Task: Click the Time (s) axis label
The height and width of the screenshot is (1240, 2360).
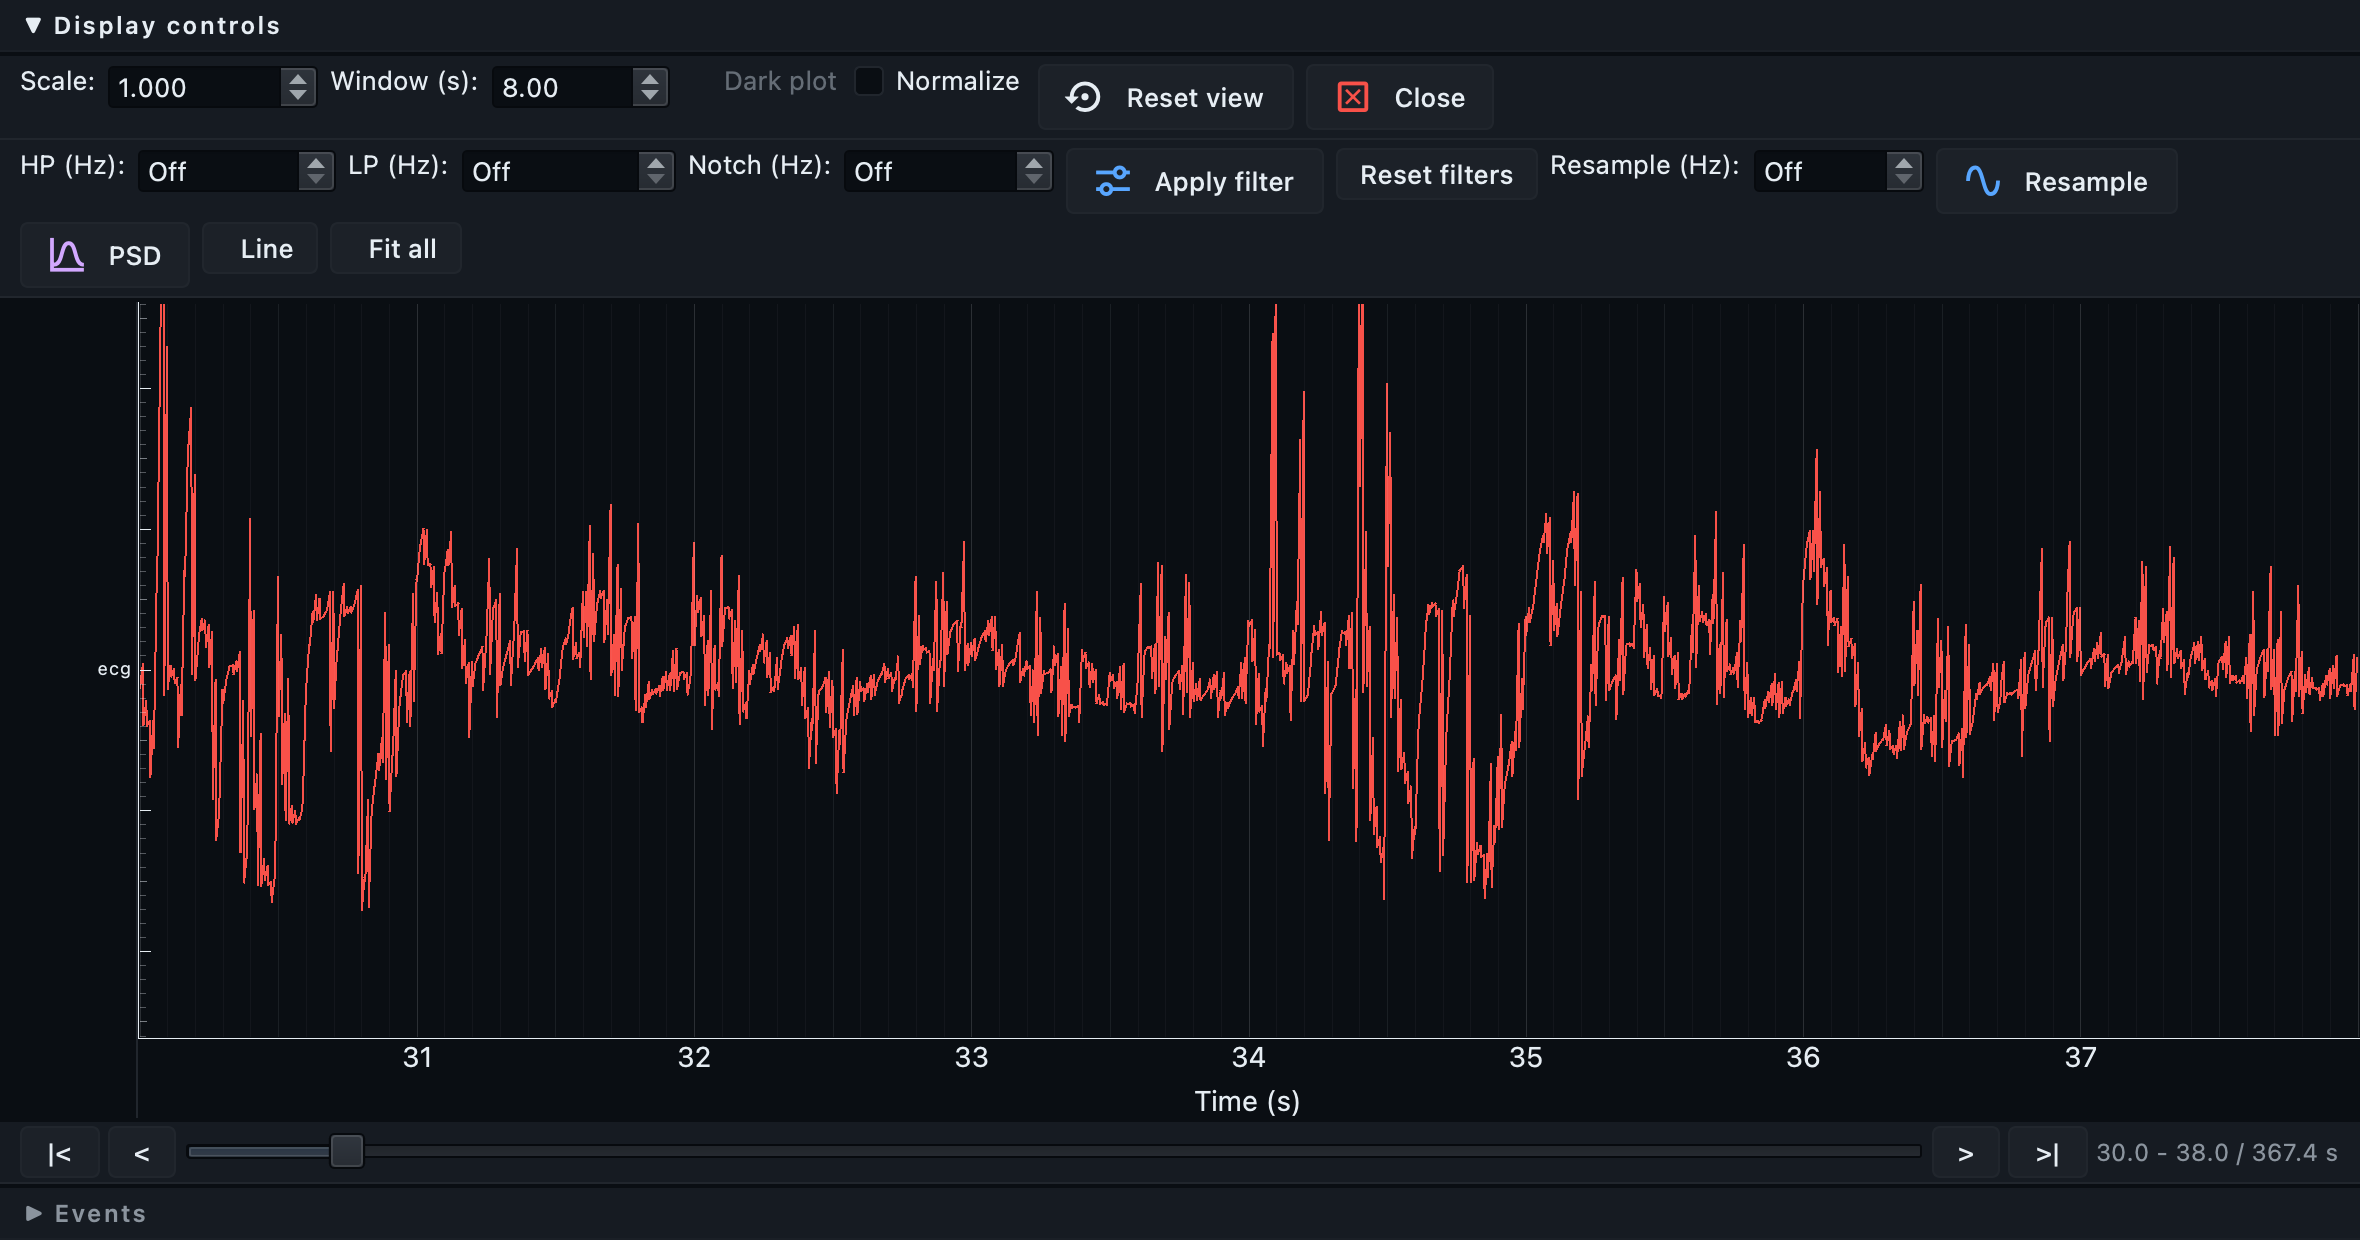Action: (x=1247, y=1101)
